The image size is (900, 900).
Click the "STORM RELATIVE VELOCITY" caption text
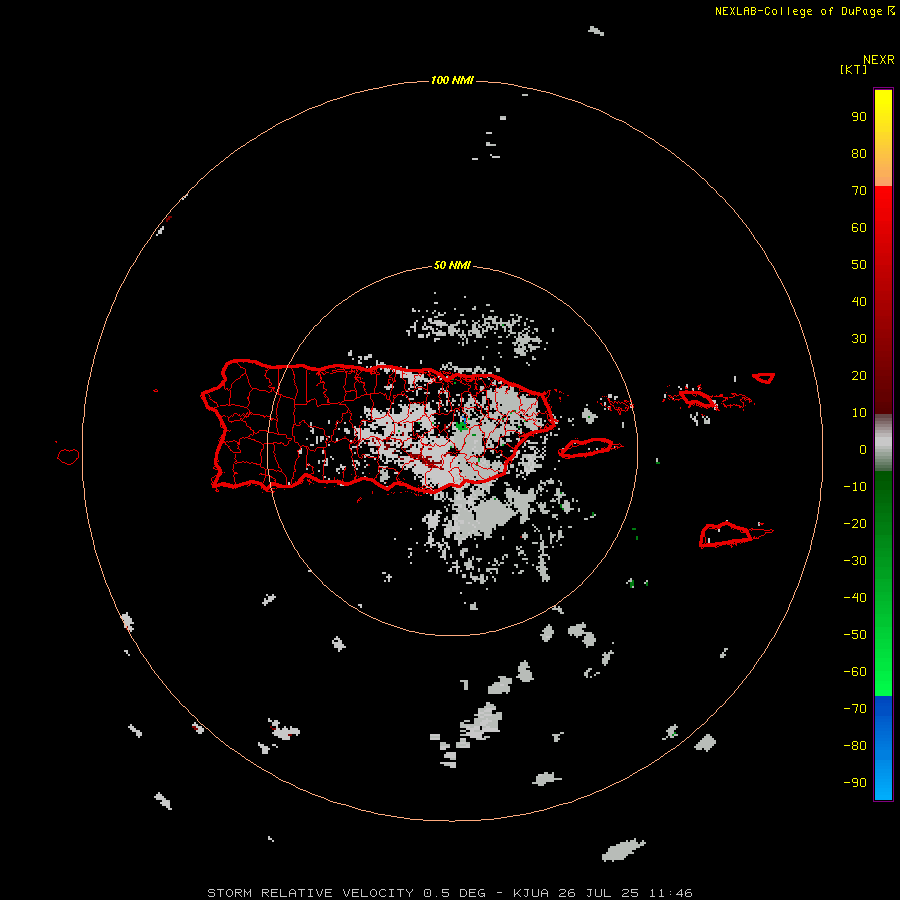(310, 893)
